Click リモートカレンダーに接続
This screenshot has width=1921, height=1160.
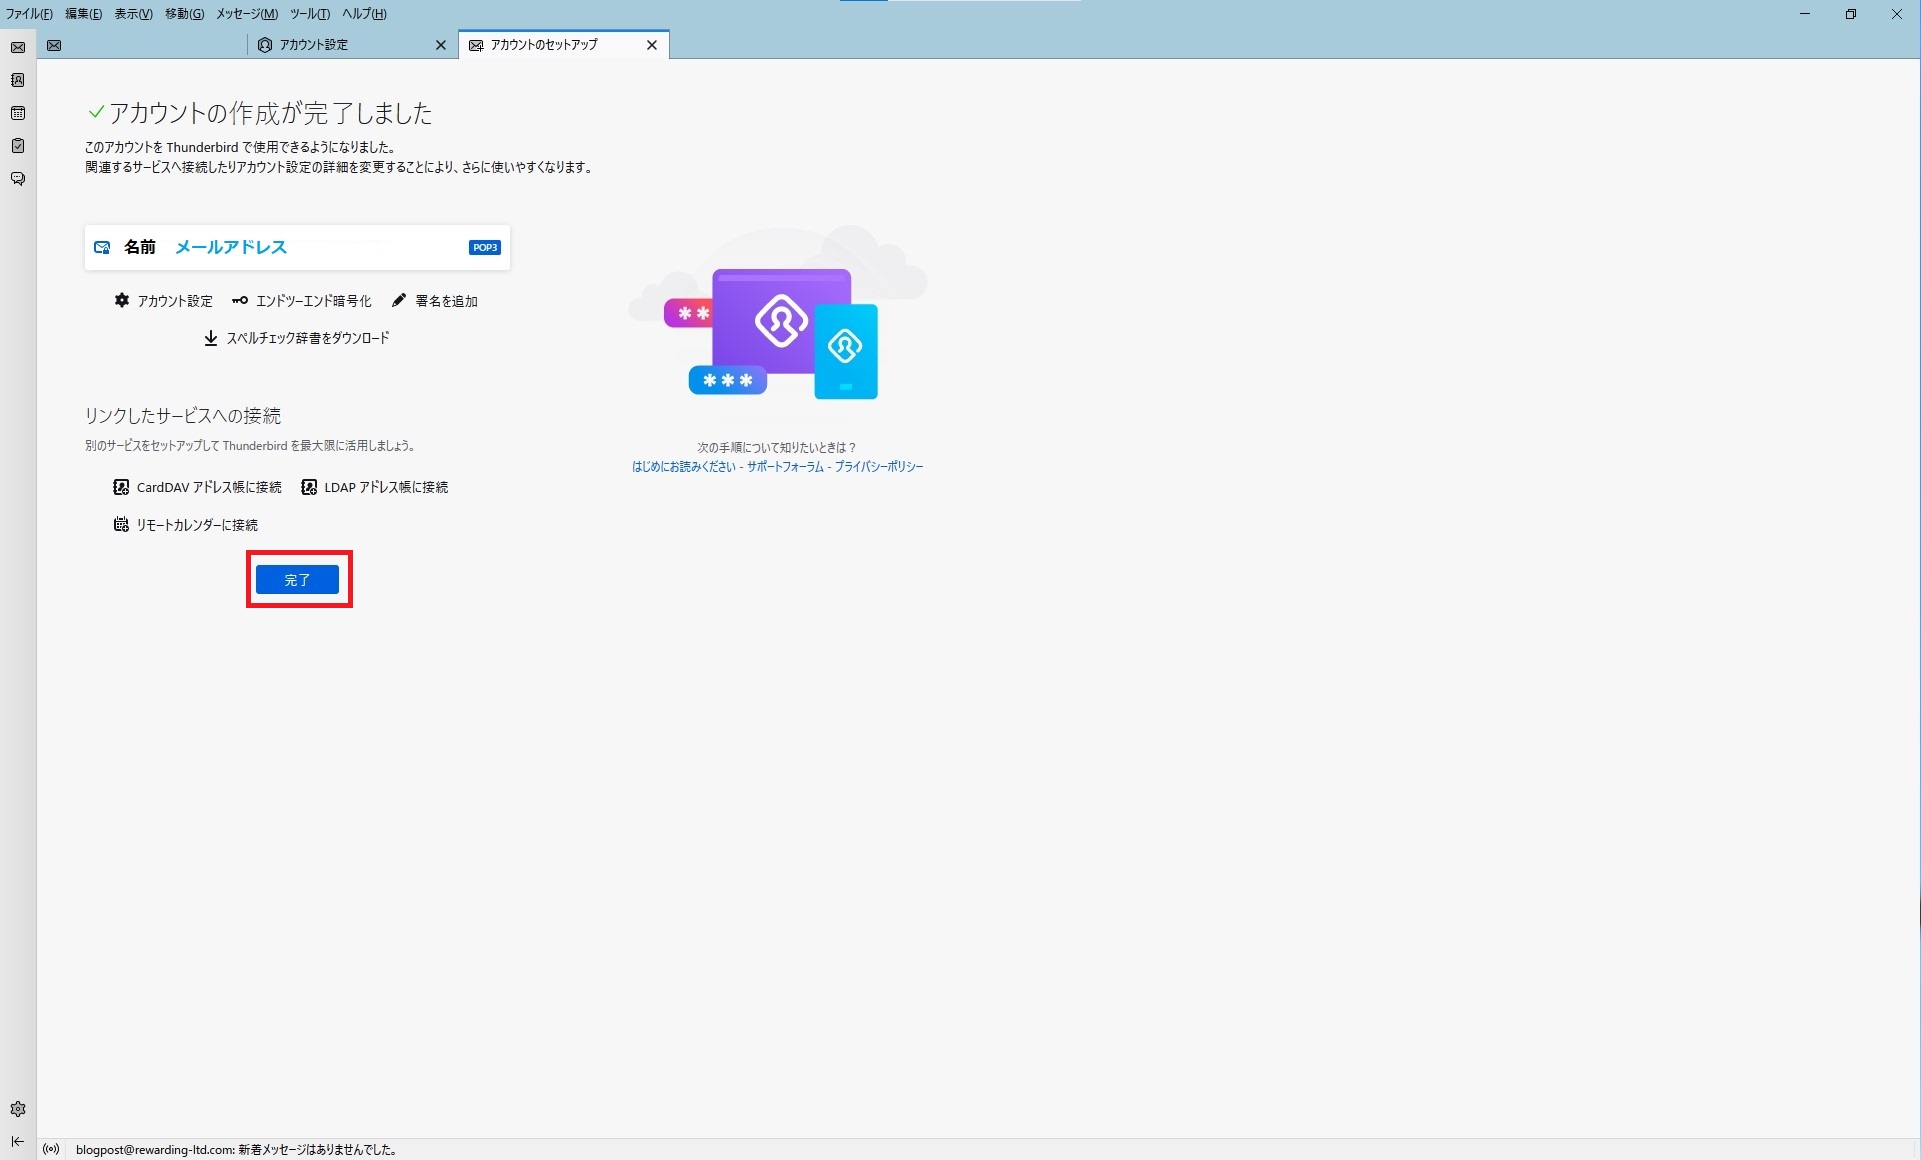[x=186, y=525]
